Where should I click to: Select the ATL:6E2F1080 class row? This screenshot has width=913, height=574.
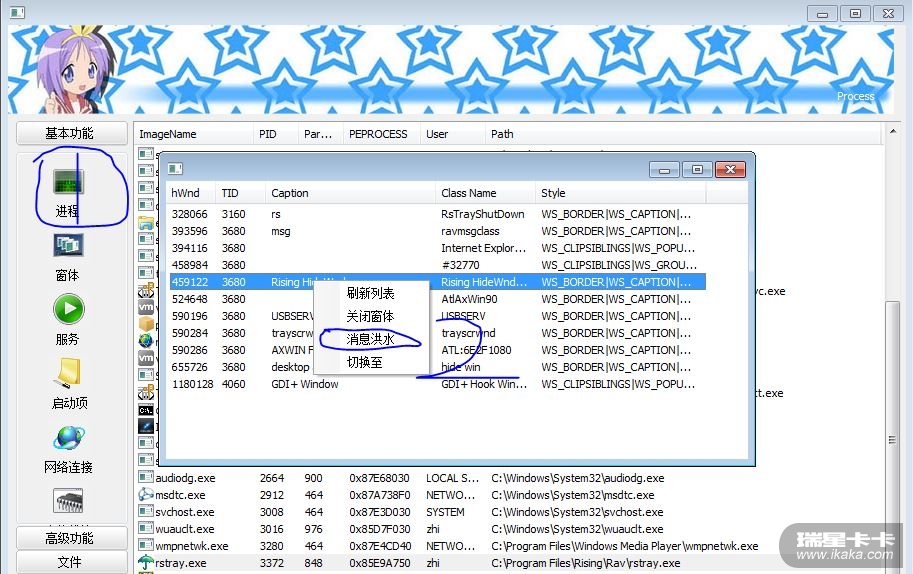tap(437, 350)
